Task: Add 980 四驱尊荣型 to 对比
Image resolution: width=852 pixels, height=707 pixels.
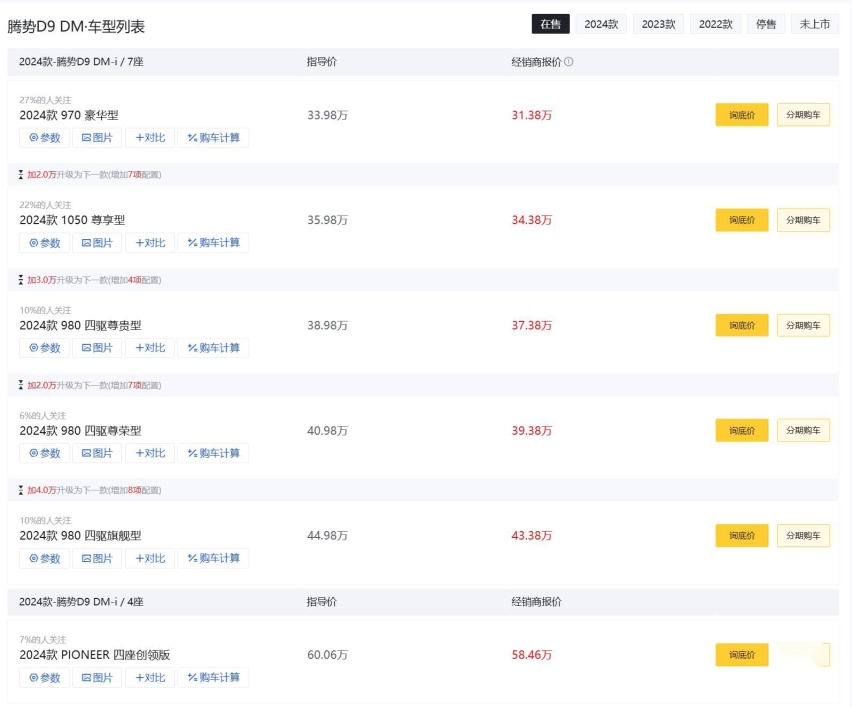Action: [x=150, y=453]
